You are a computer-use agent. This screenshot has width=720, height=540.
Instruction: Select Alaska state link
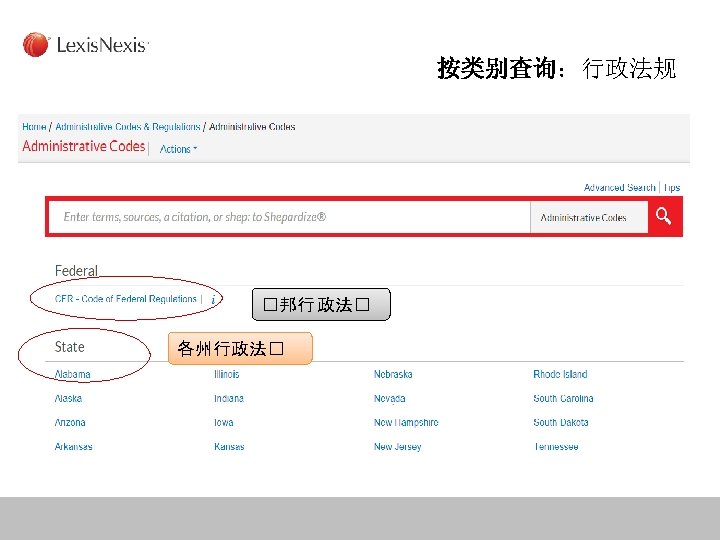click(x=68, y=398)
